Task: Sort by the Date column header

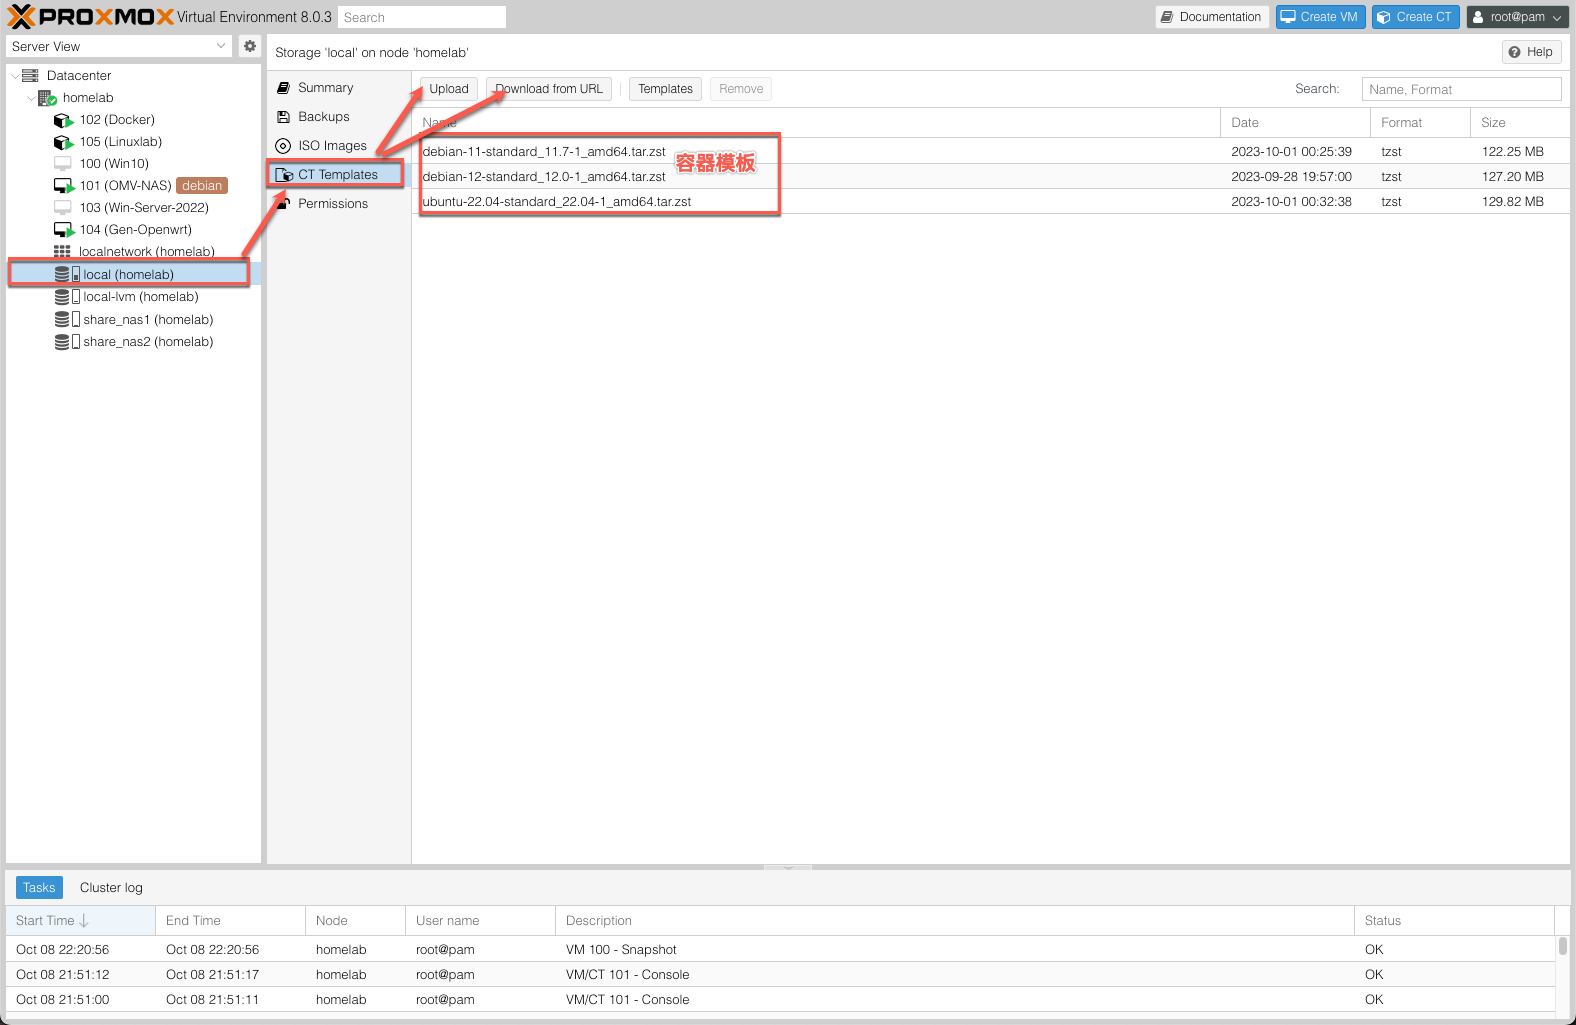Action: (x=1295, y=123)
